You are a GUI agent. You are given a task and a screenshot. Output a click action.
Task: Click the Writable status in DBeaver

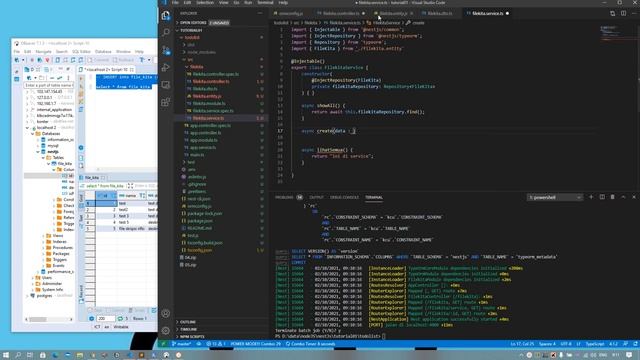click(x=121, y=327)
